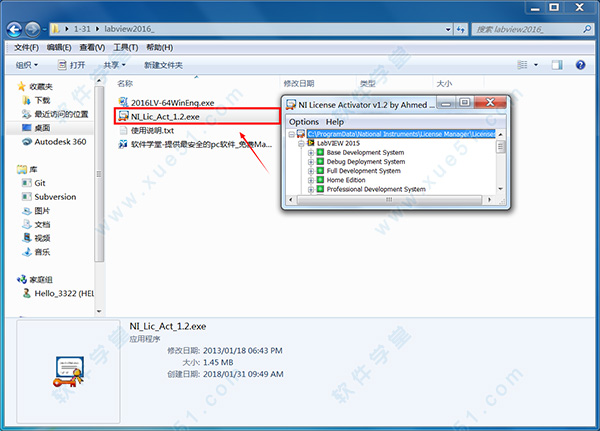Open Options menu in NI License Activator
The height and width of the screenshot is (431, 600).
coord(304,122)
